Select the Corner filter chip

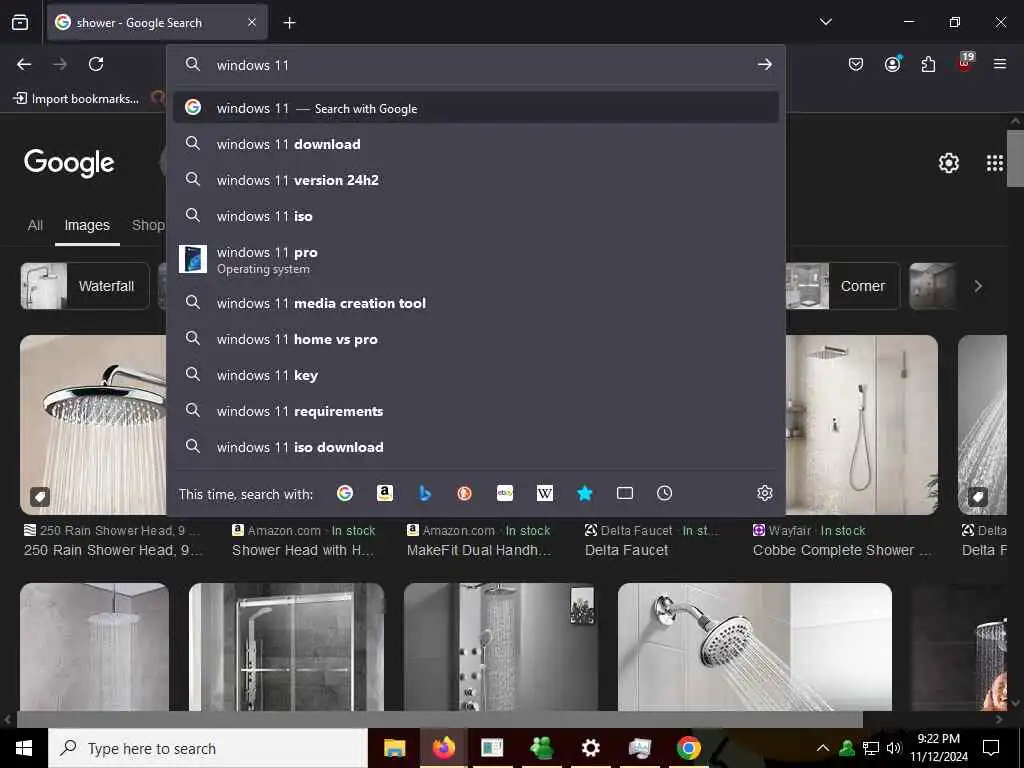[843, 286]
